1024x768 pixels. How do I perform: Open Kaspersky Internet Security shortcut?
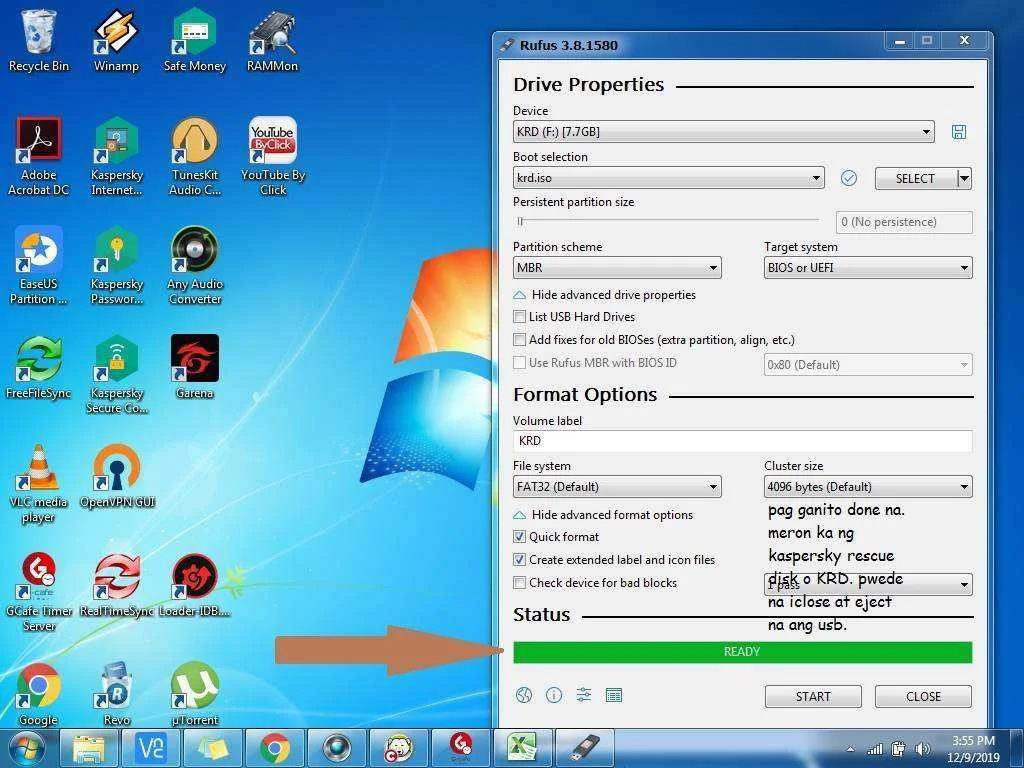116,157
